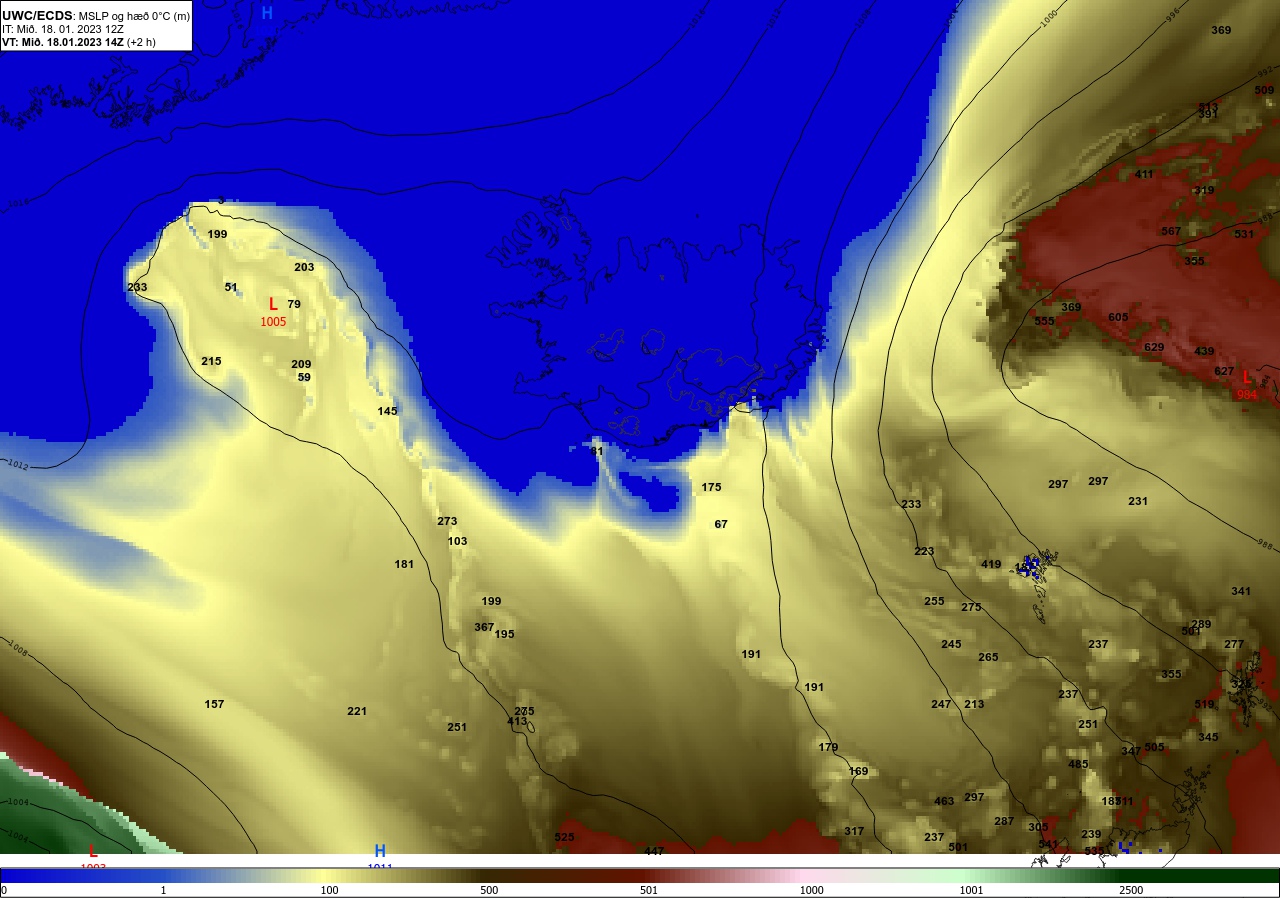
Task: Click the UWC/ECDS title label
Action: [38, 16]
